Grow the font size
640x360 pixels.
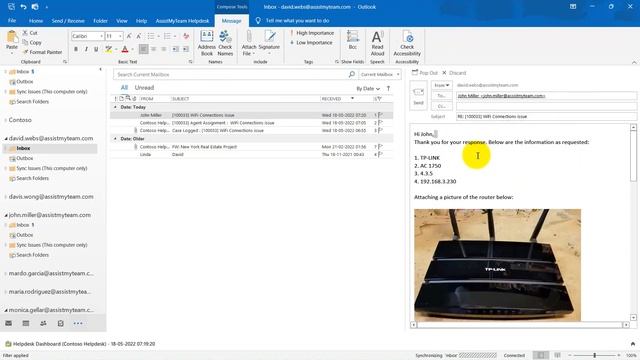129,36
